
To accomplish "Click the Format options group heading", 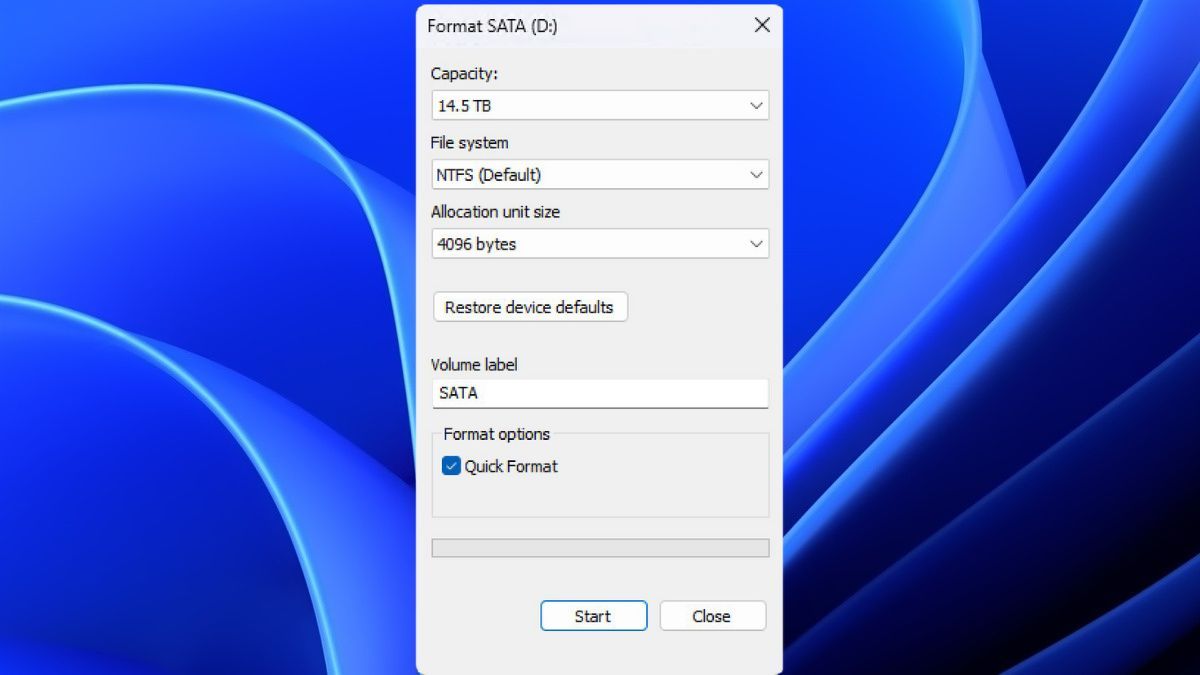I will point(496,434).
